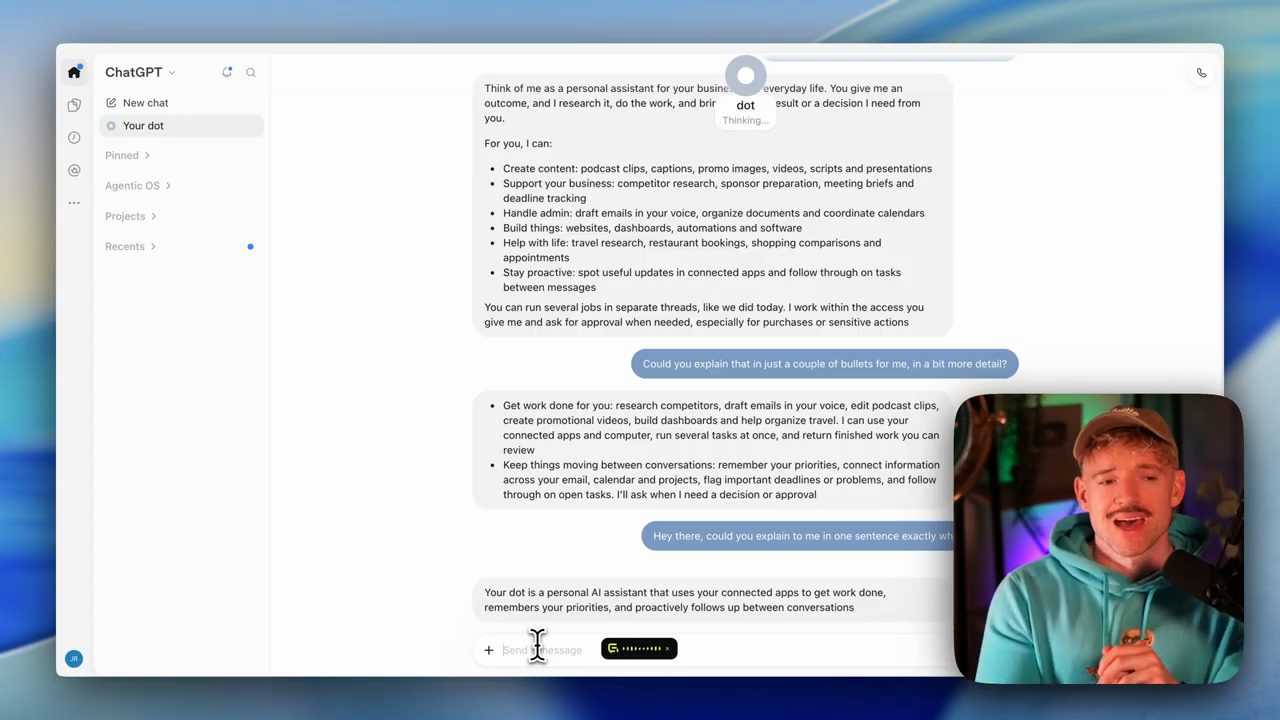Click the search magnifier icon in the sidebar
The image size is (1280, 720).
(x=251, y=72)
